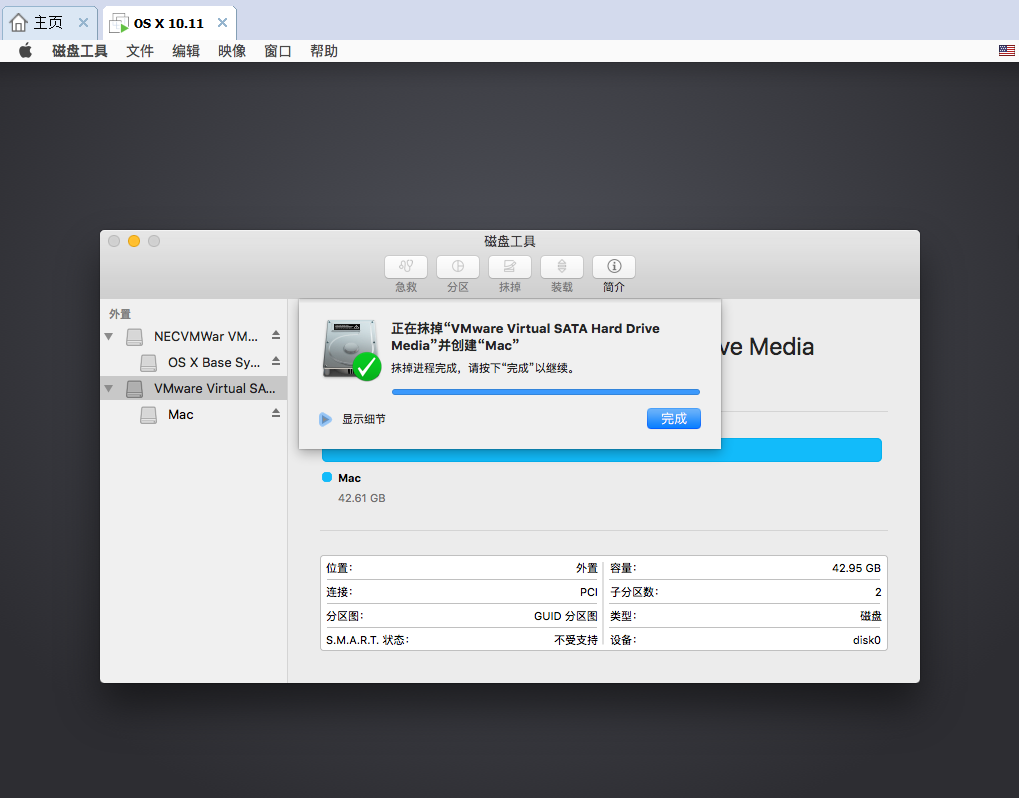Click the Partition (分区) toolbar icon
Screen dimensions: 1019x798
[458, 266]
